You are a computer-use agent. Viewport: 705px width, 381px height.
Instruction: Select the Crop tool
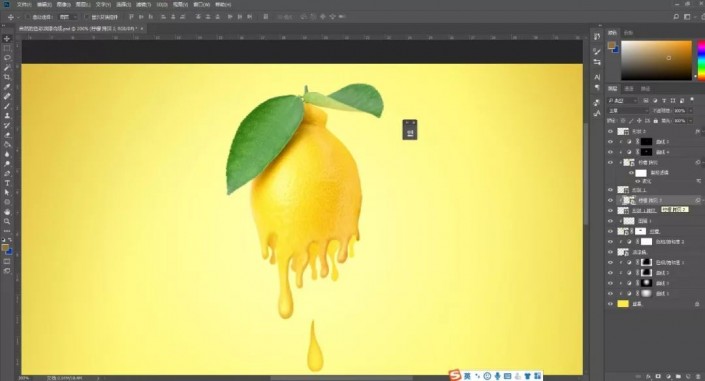[x=7, y=77]
